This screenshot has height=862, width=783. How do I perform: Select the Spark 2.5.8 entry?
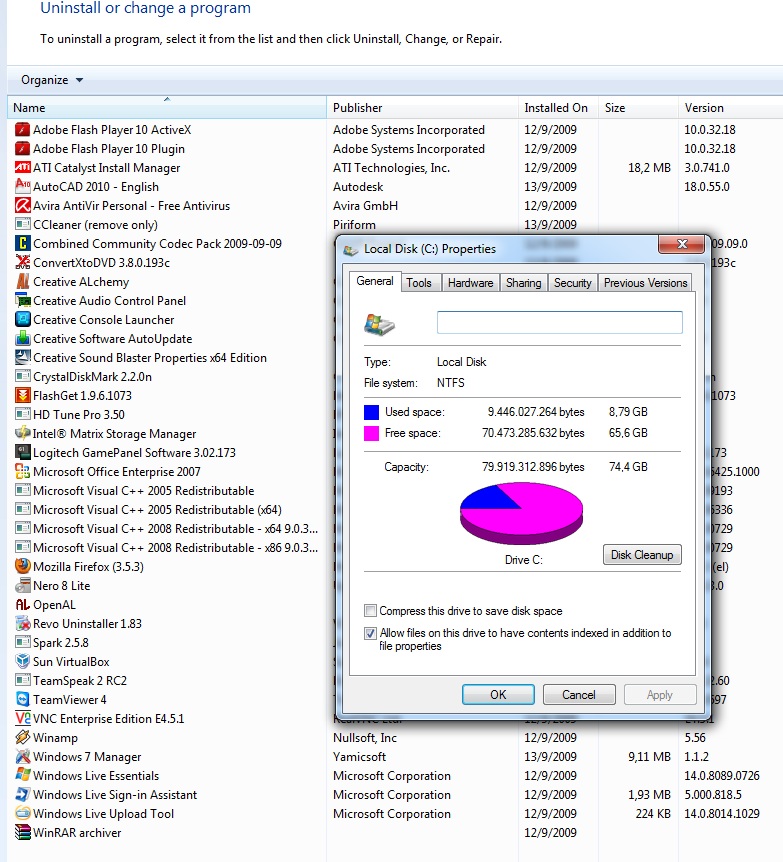coord(60,643)
